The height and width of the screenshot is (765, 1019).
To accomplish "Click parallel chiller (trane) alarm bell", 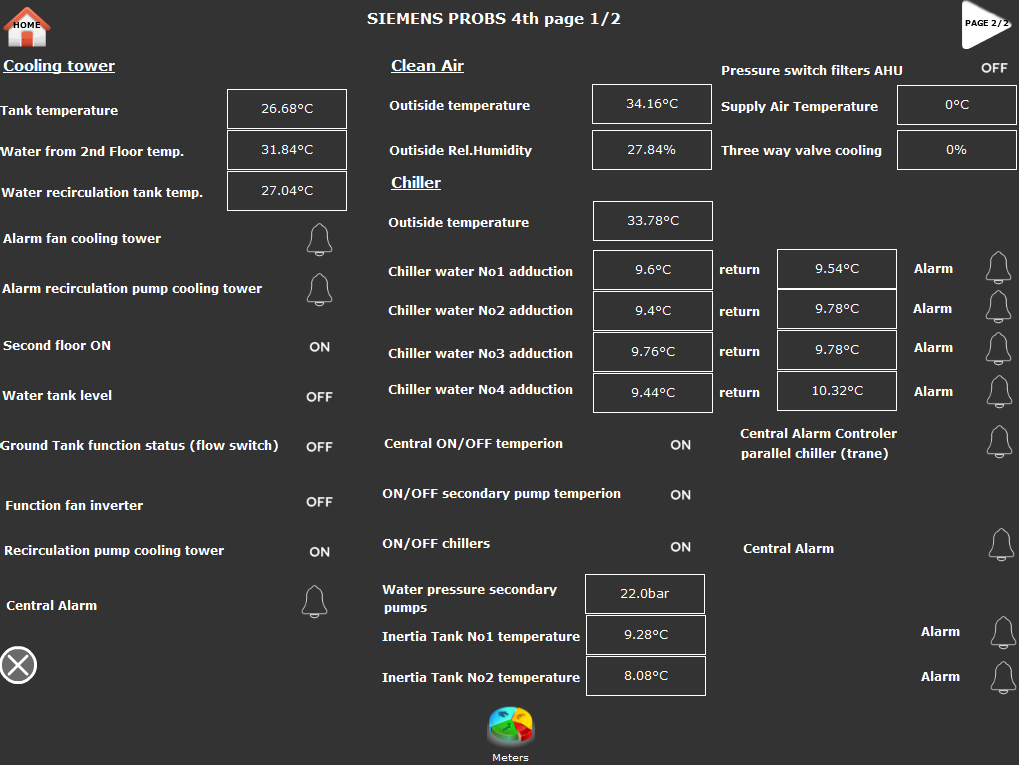I will (998, 441).
